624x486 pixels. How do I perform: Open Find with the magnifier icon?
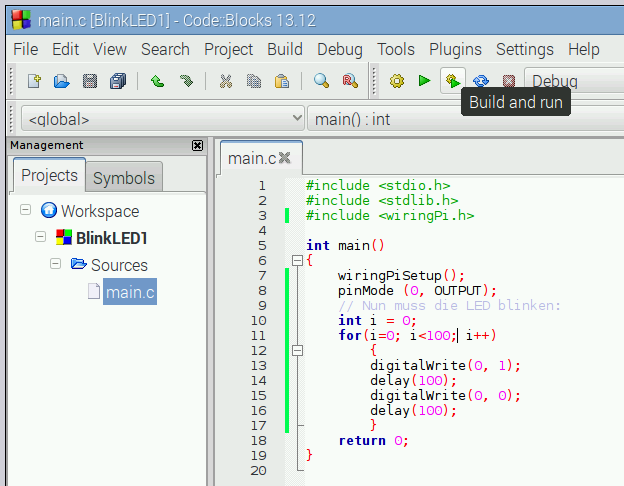(x=321, y=81)
